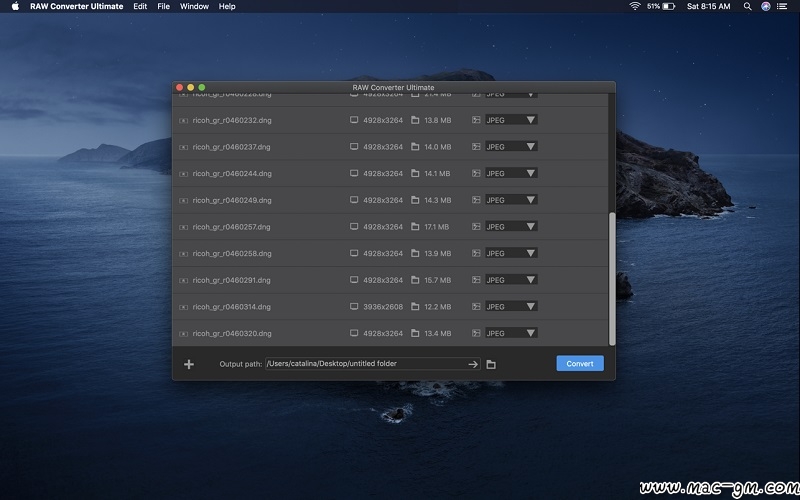Select file name ricoh_gr_r0460291.dng
Viewport: 800px width, 500px height.
click(x=232, y=280)
